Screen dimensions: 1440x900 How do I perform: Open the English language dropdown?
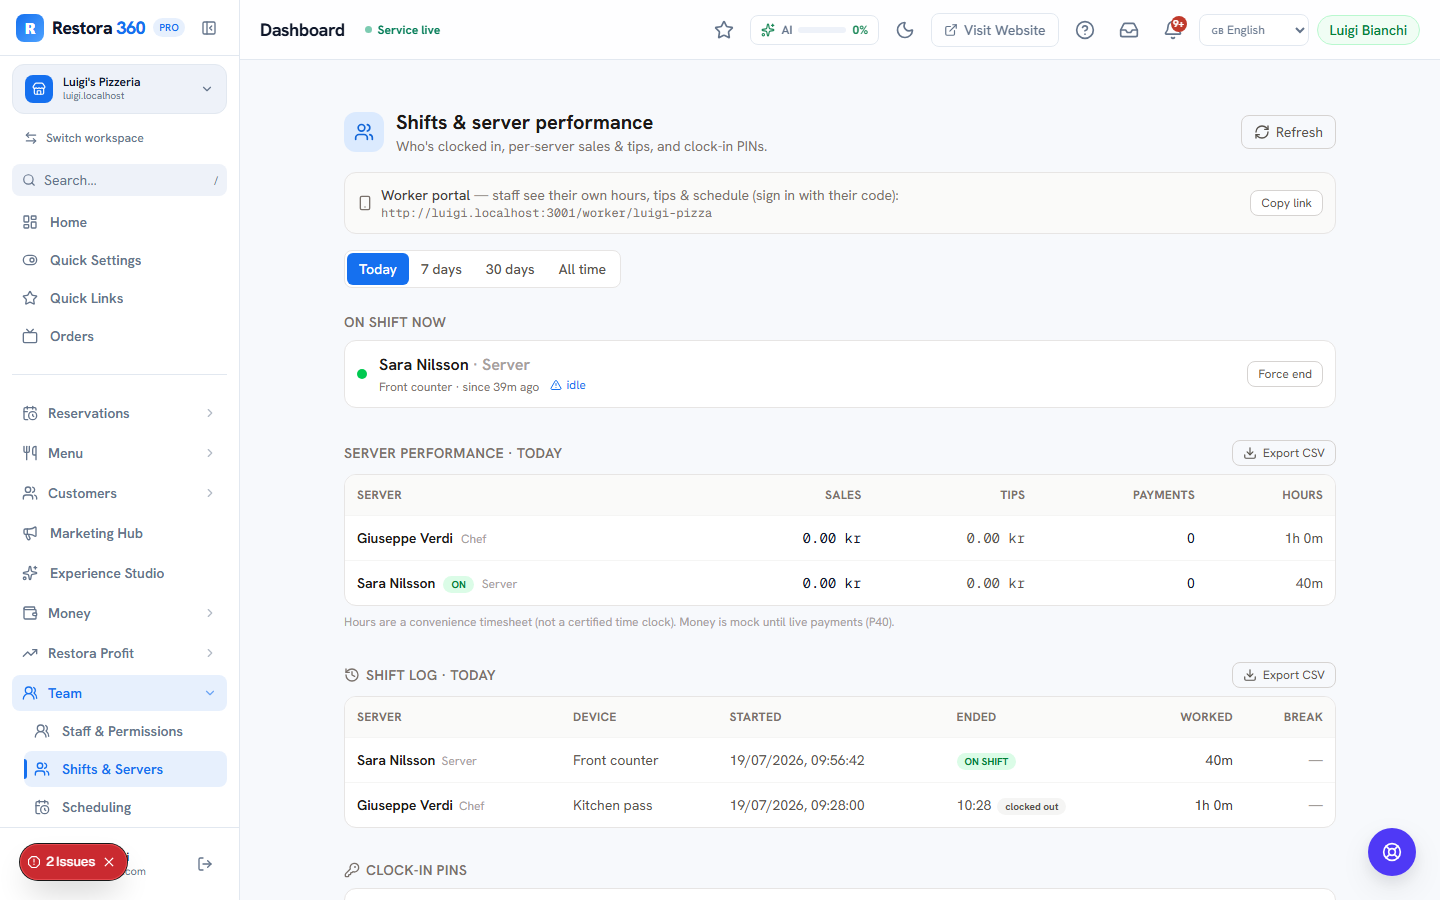[x=1254, y=30]
